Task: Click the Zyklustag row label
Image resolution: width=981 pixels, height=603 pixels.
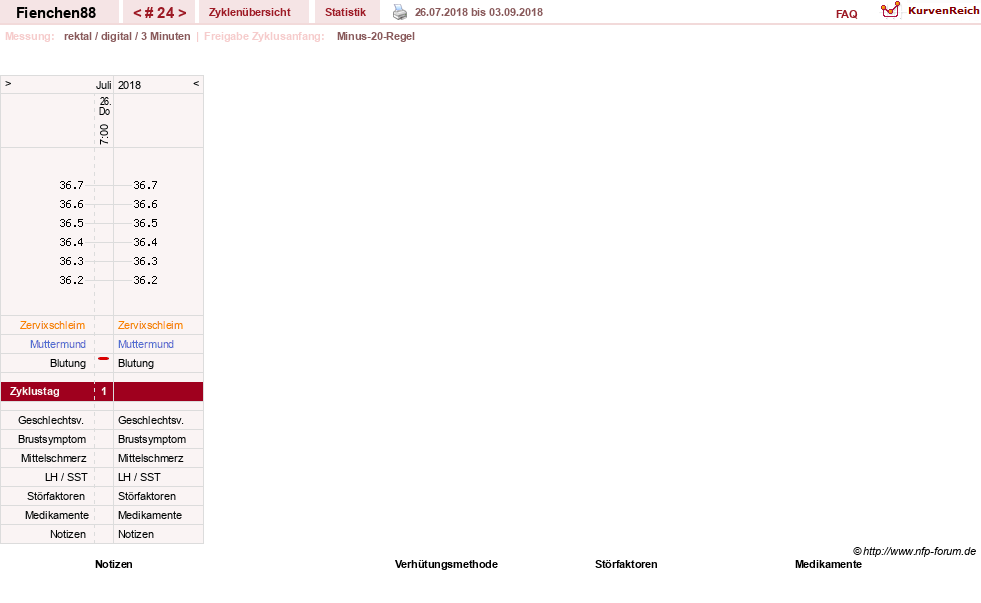Action: click(x=34, y=392)
